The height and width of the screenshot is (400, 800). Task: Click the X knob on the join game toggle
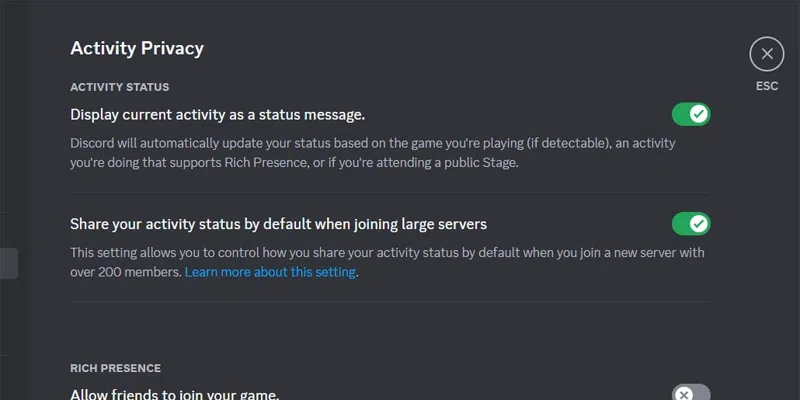click(683, 394)
